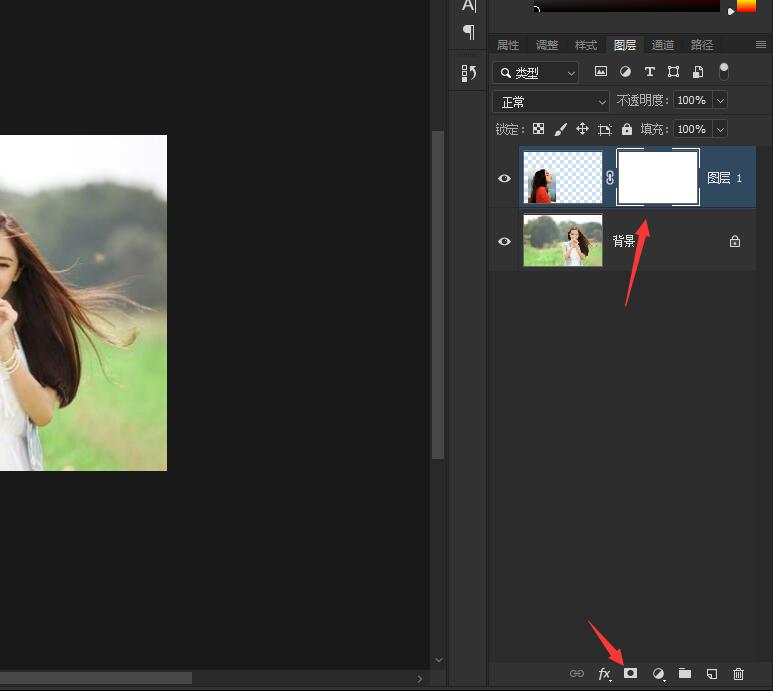773x691 pixels.
Task: Click the 填充 fill percentage field
Action: pyautogui.click(x=690, y=129)
